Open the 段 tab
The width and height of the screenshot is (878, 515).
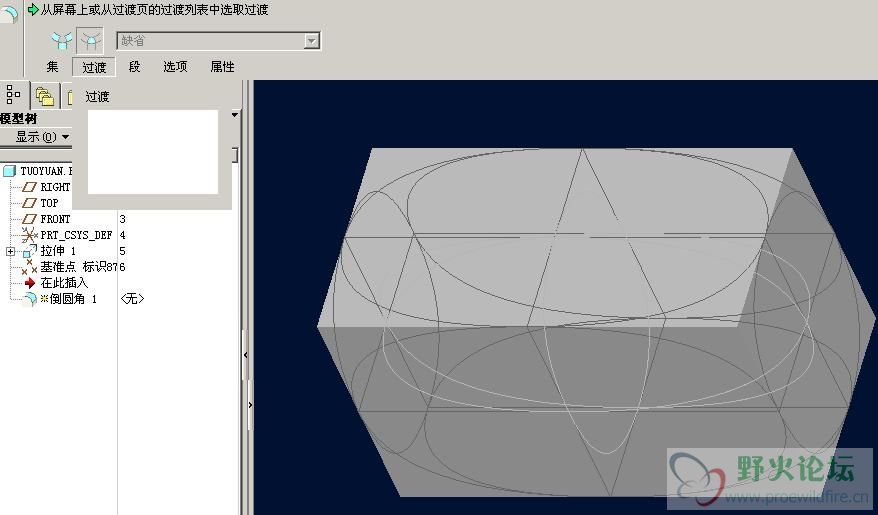click(134, 67)
